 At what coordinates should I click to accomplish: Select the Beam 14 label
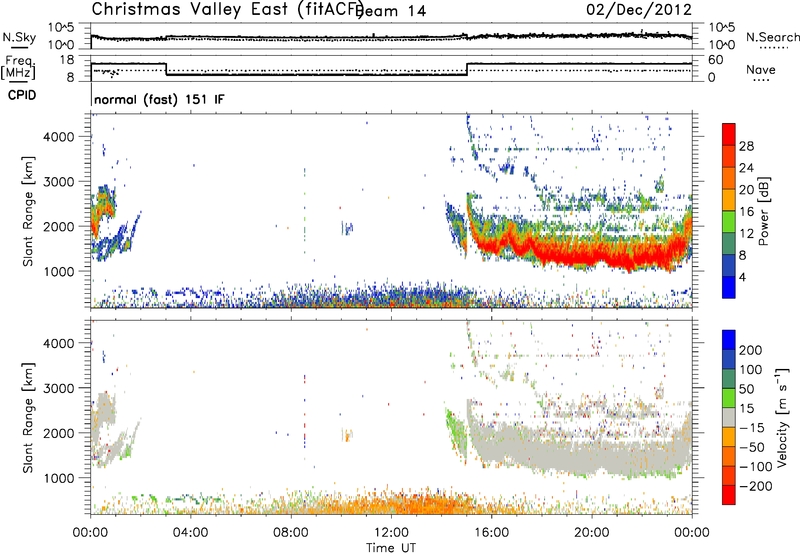[x=392, y=11]
